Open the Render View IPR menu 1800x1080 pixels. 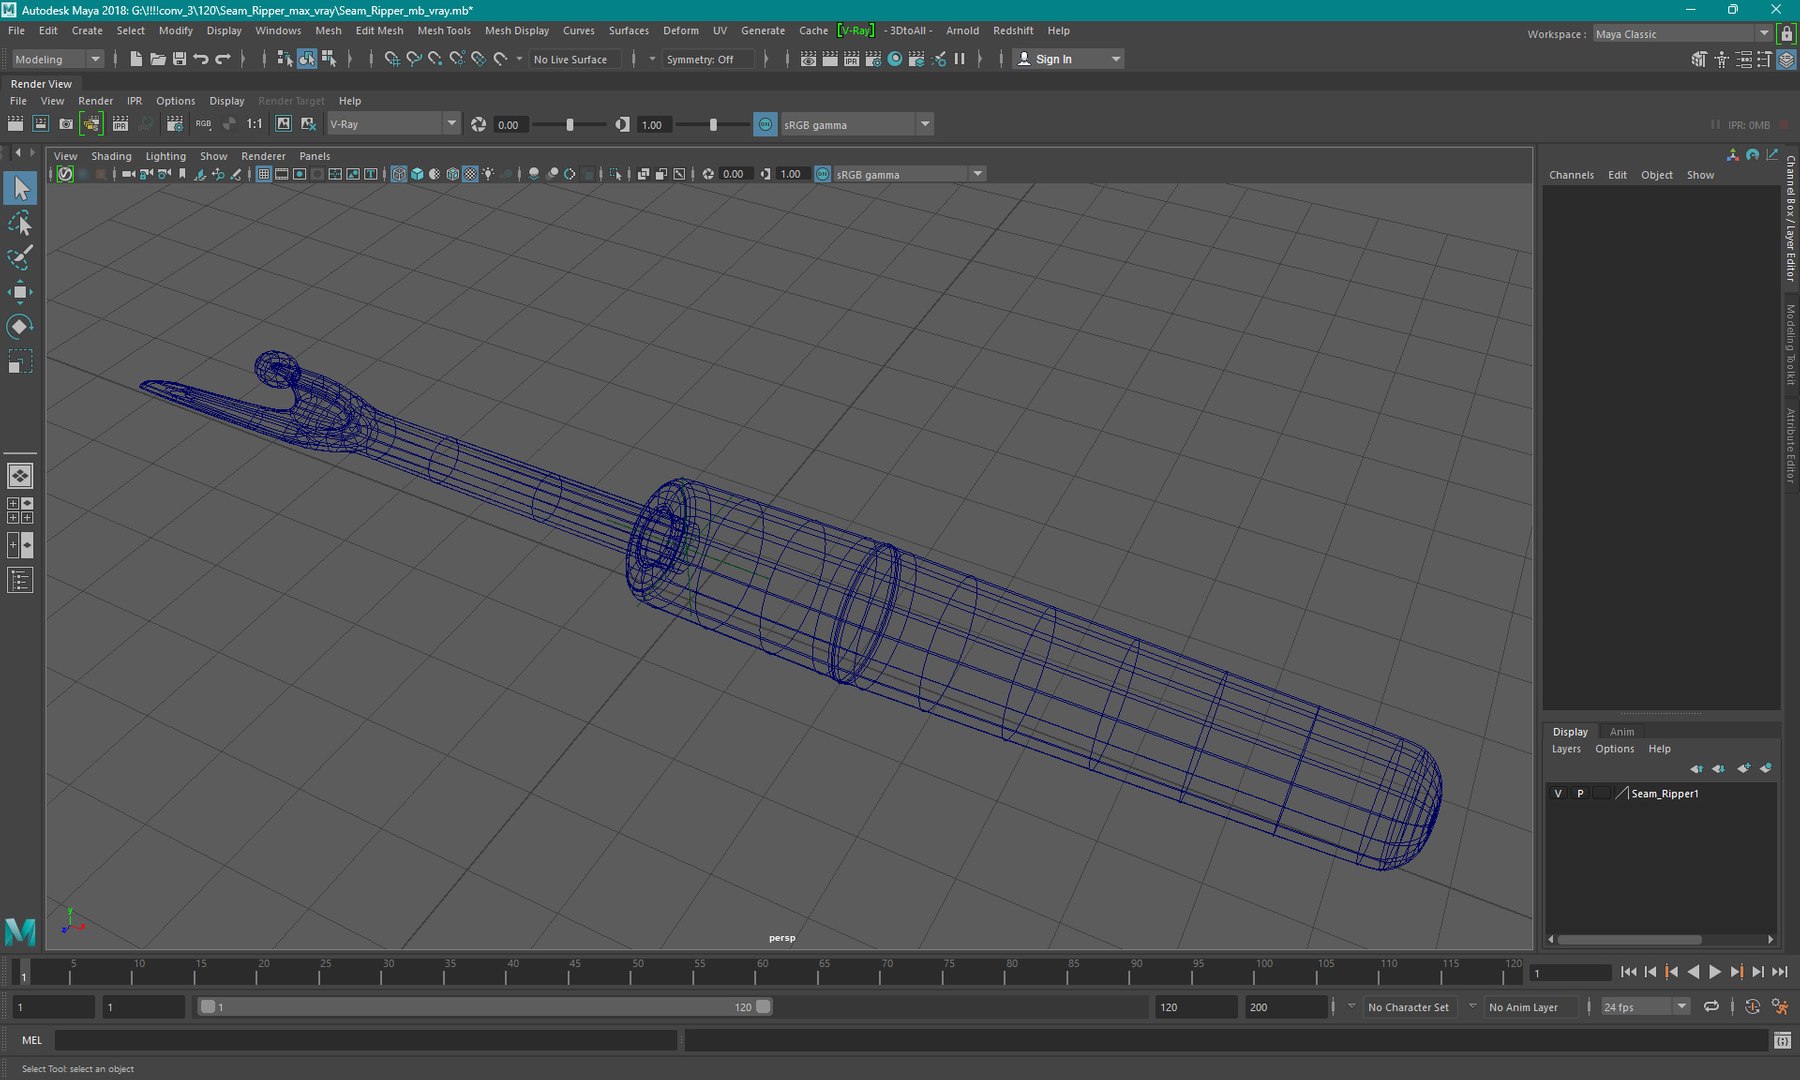[134, 101]
